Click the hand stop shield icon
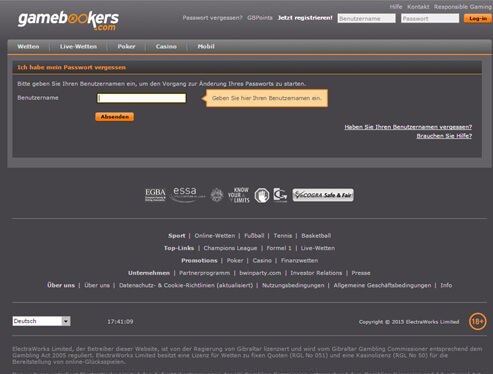The image size is (493, 374). click(x=262, y=195)
